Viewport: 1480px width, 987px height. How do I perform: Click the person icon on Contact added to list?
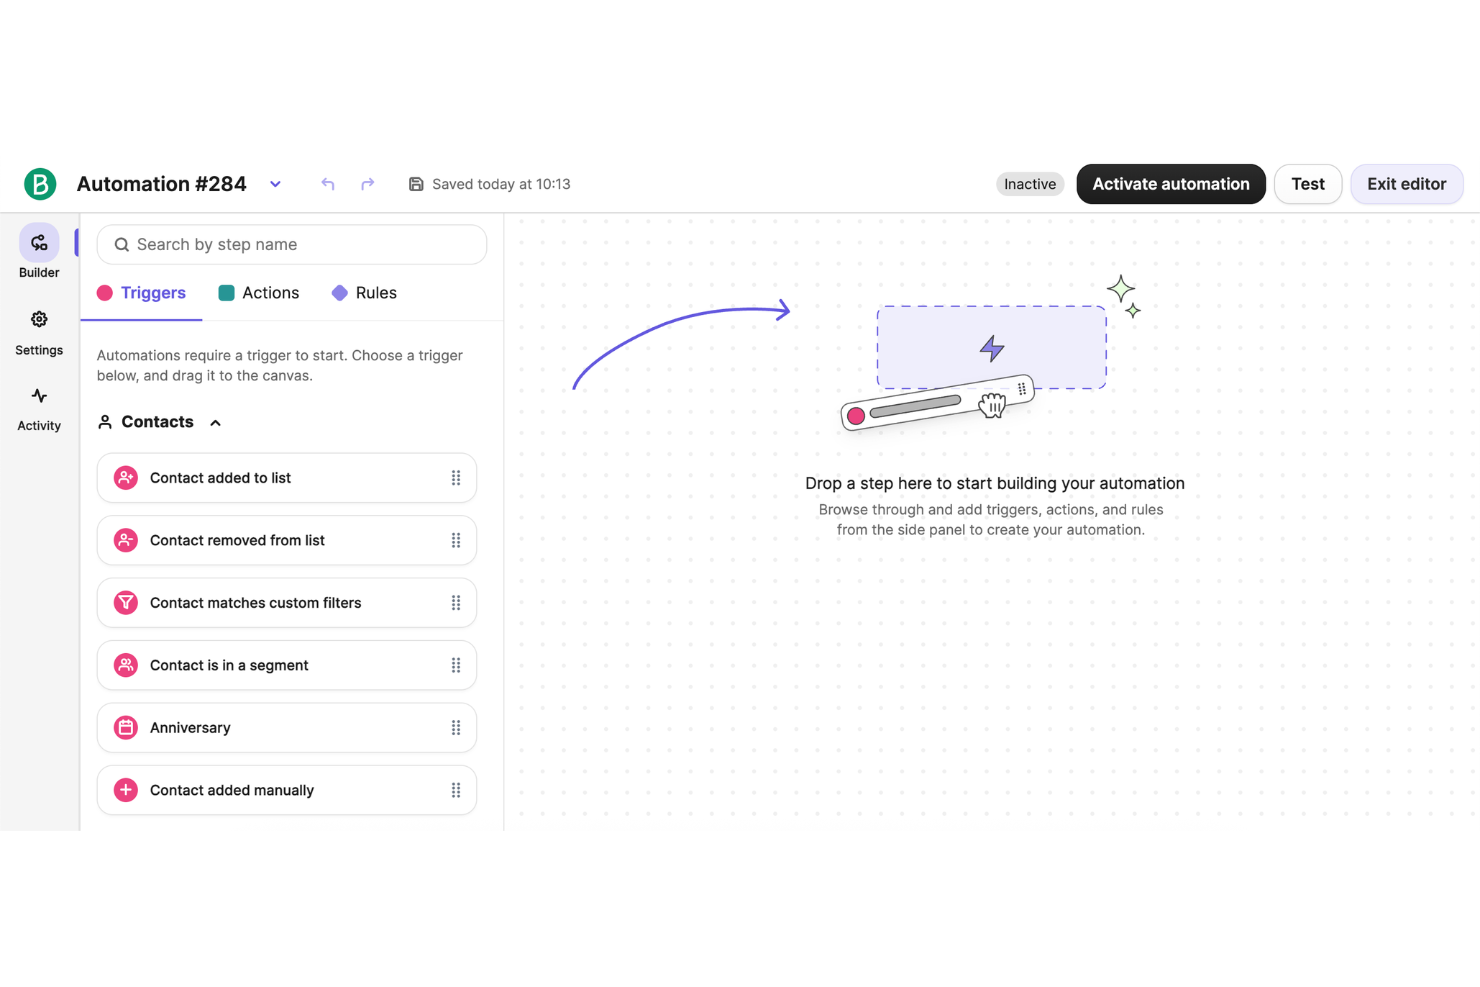125,477
